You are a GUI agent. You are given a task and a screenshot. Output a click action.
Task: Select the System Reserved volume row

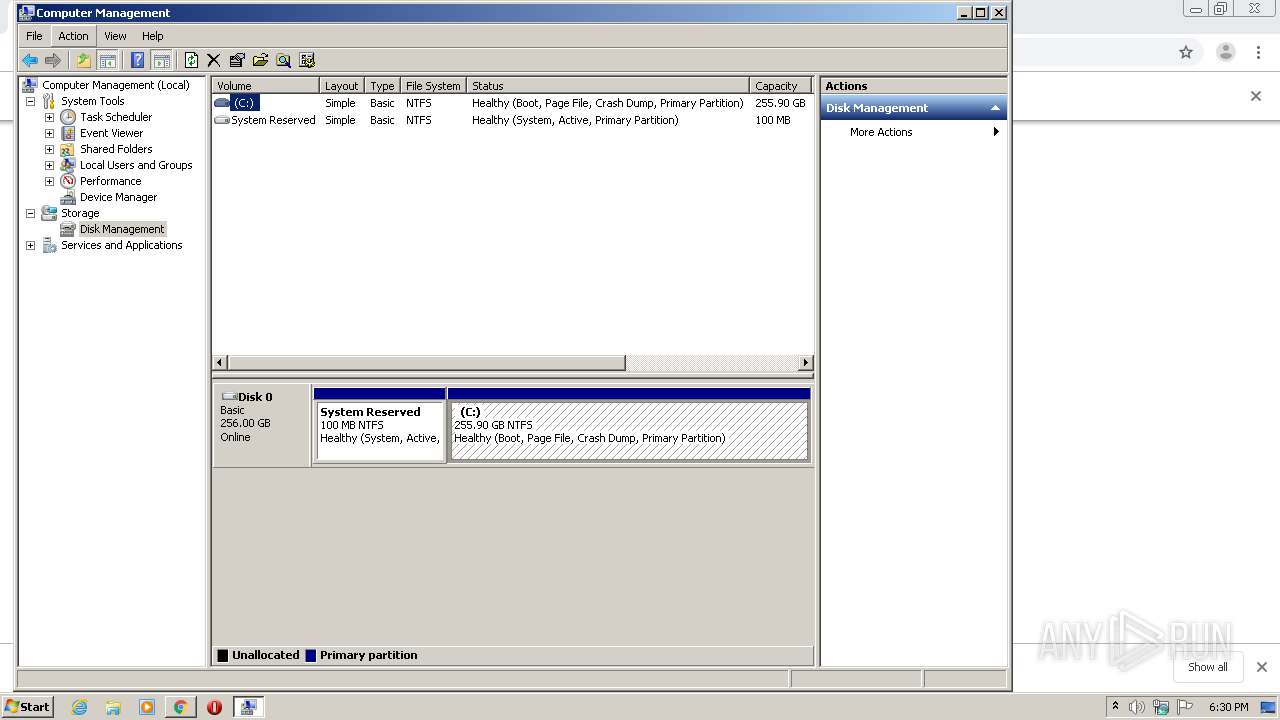pos(512,120)
